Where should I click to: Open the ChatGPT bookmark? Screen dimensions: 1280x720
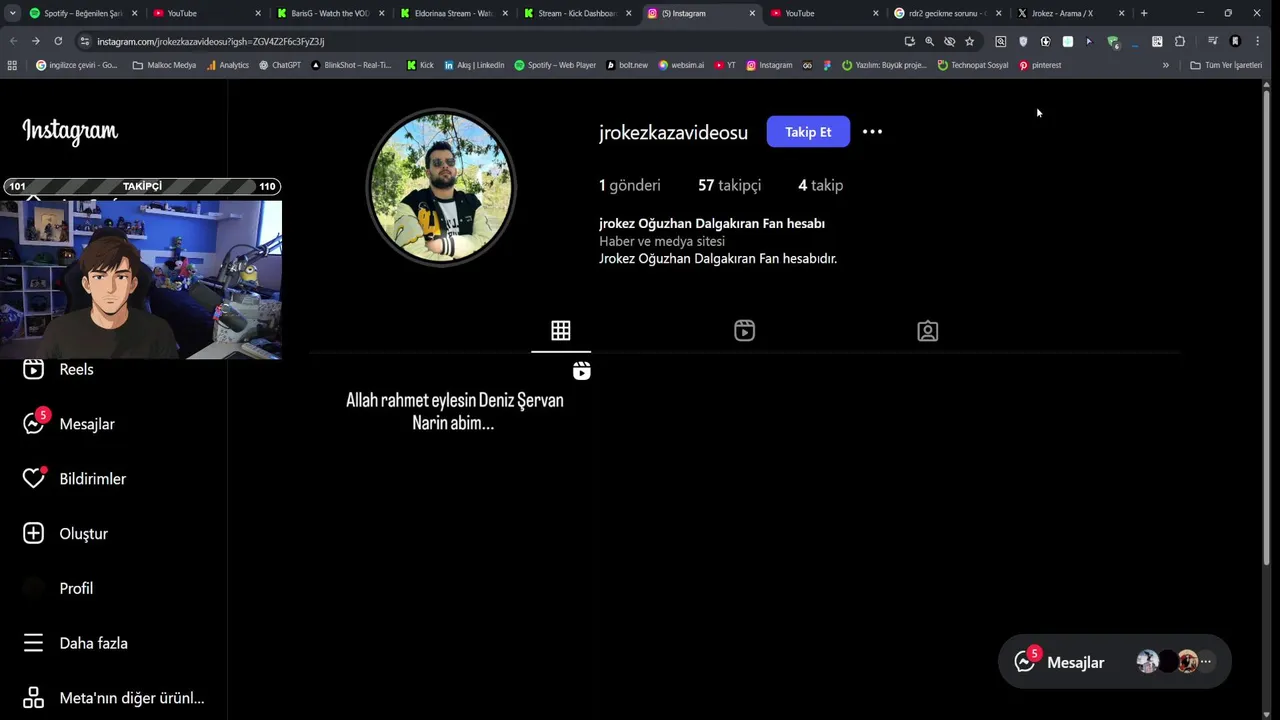point(279,65)
